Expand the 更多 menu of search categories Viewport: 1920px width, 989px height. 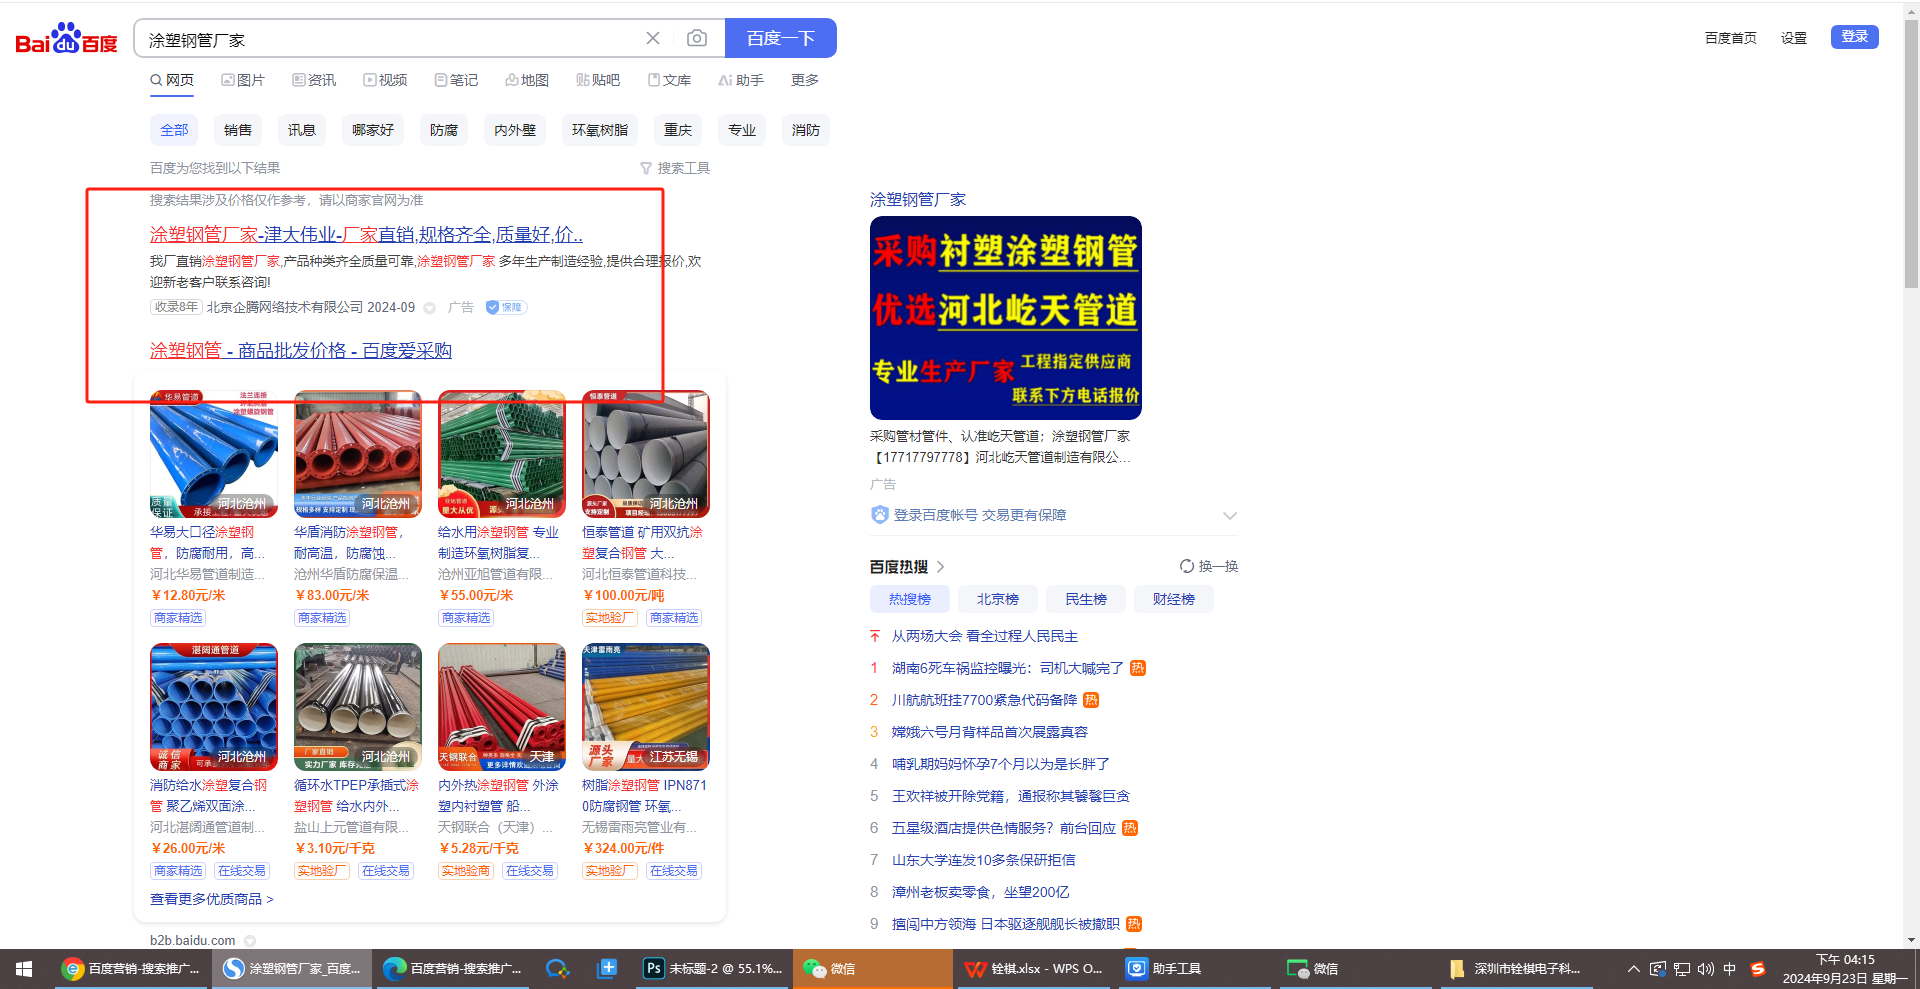tap(805, 80)
